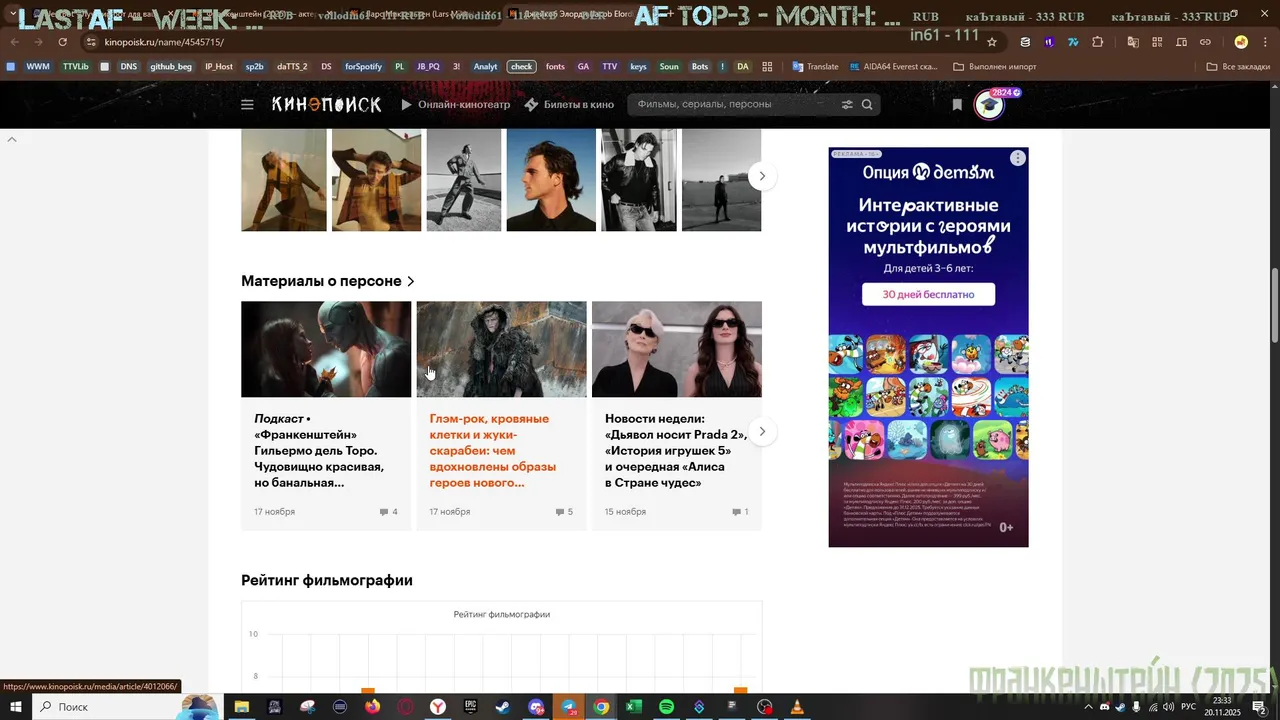Open ad options three-dot menu
The image size is (1280, 720).
(1017, 158)
